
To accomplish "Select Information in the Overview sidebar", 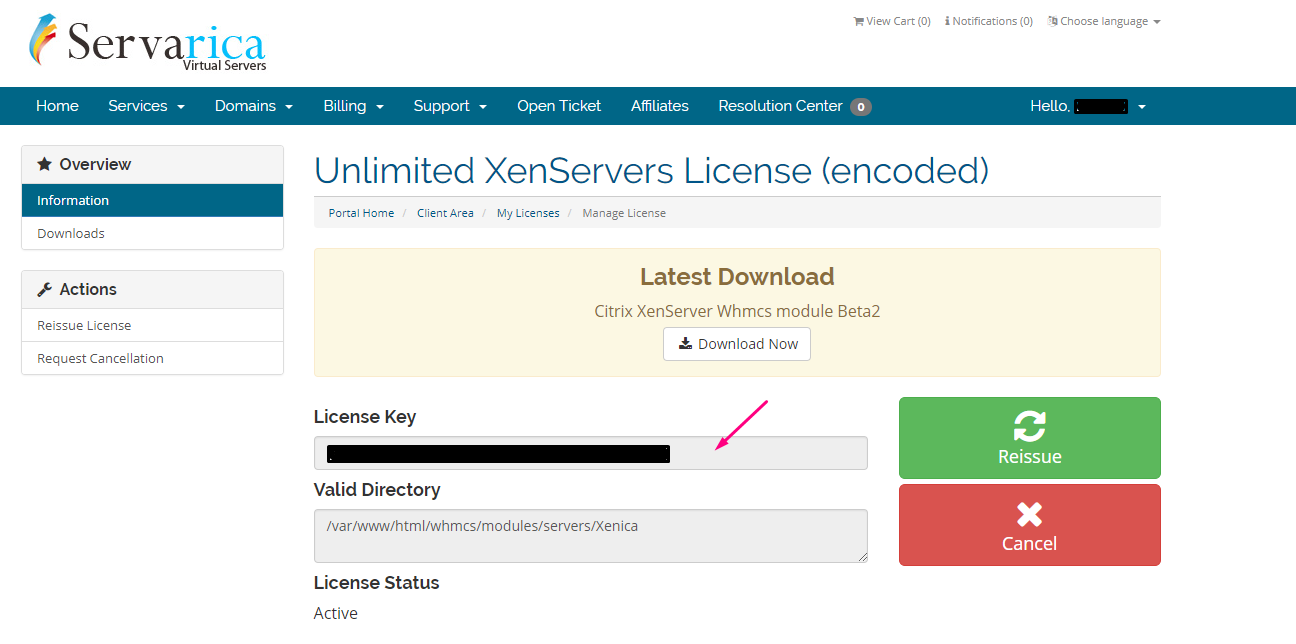I will click(152, 200).
